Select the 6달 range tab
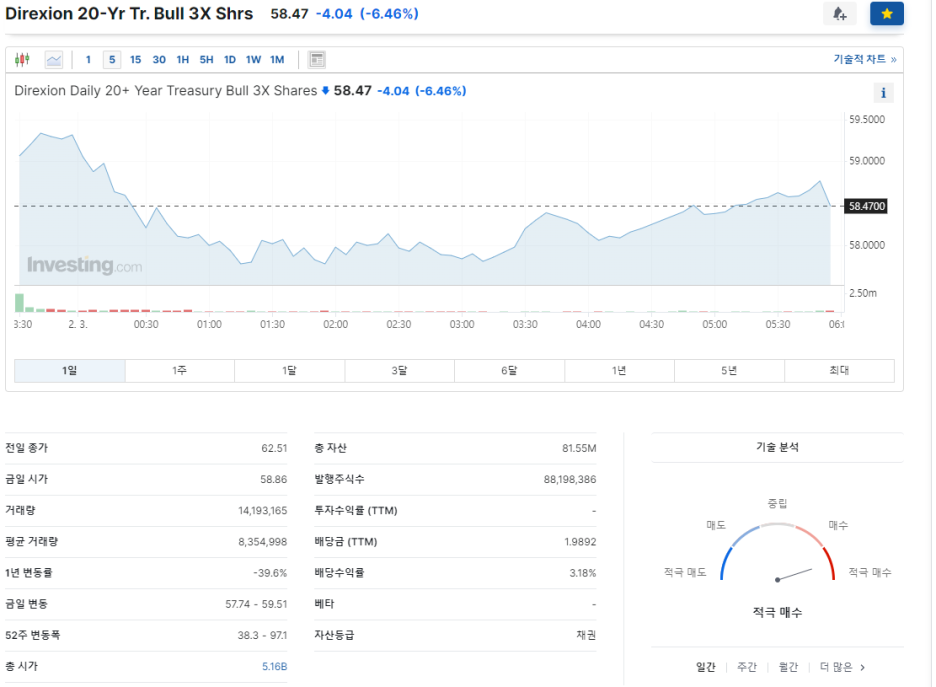936x687 pixels. coord(509,371)
